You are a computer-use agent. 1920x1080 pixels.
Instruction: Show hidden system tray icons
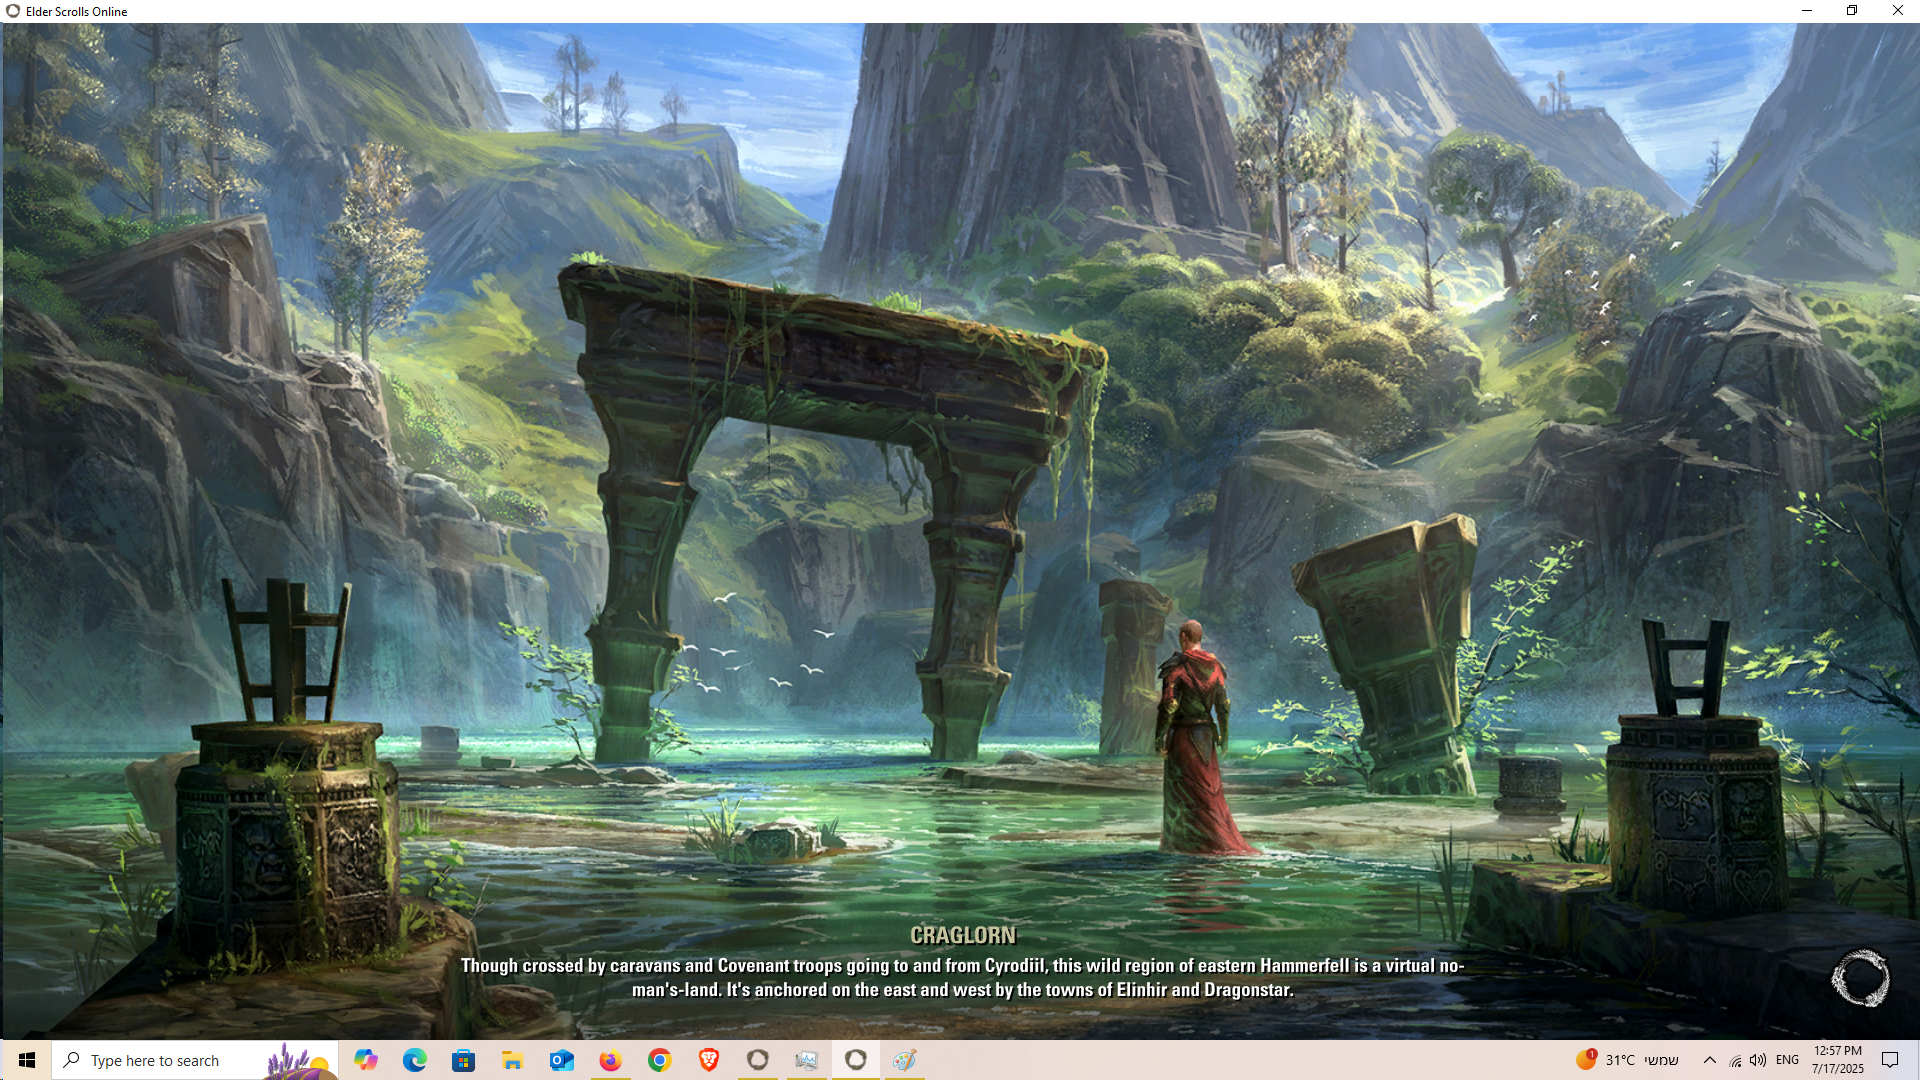(1710, 1060)
